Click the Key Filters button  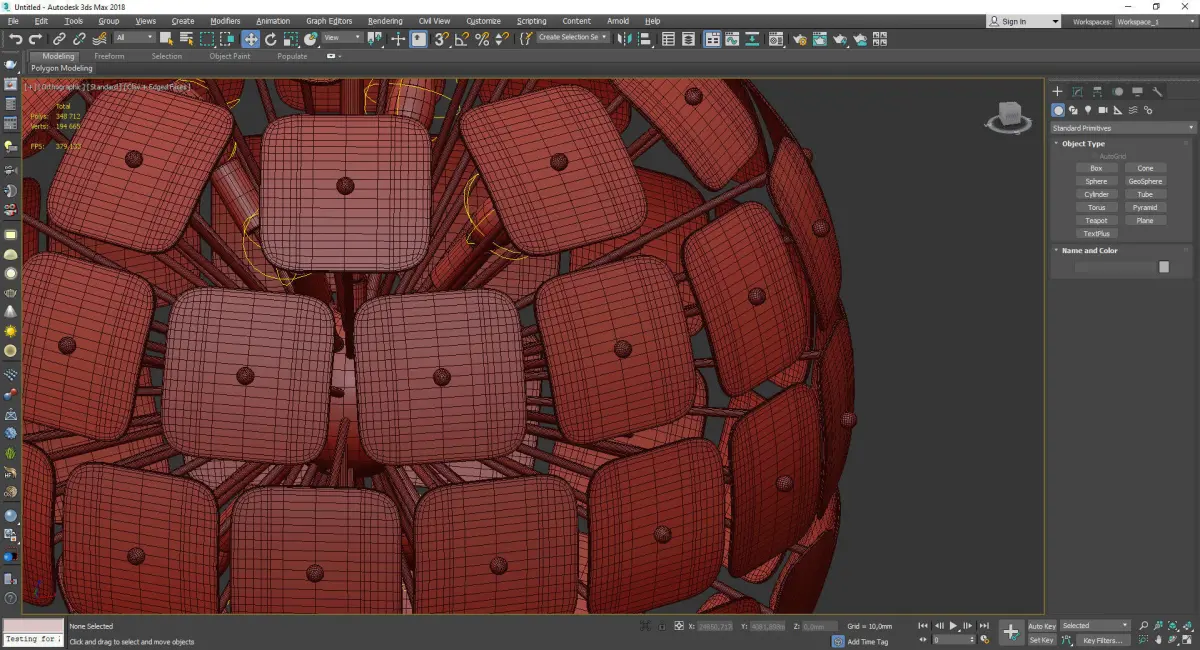1101,640
